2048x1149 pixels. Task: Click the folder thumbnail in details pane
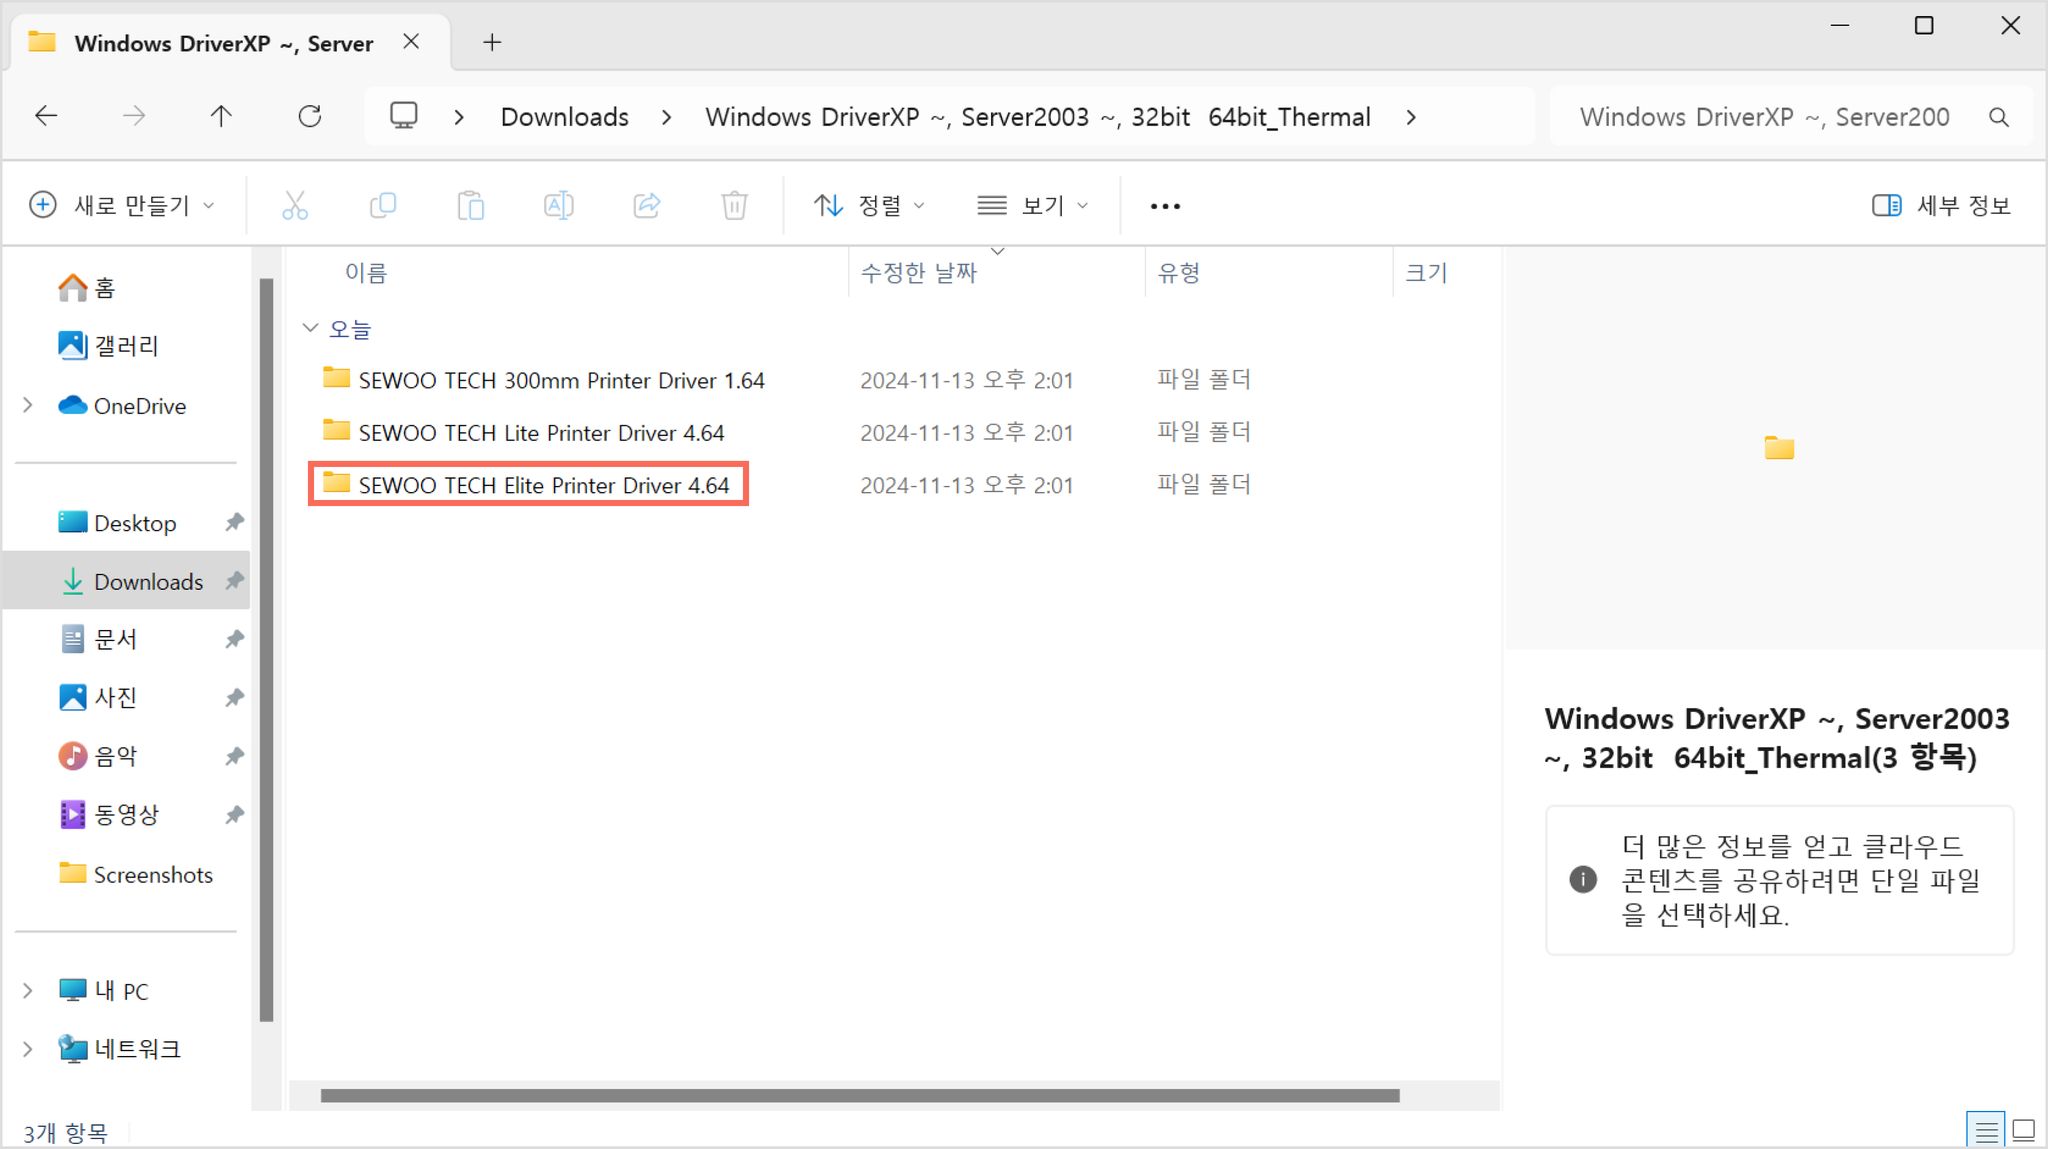tap(1779, 447)
